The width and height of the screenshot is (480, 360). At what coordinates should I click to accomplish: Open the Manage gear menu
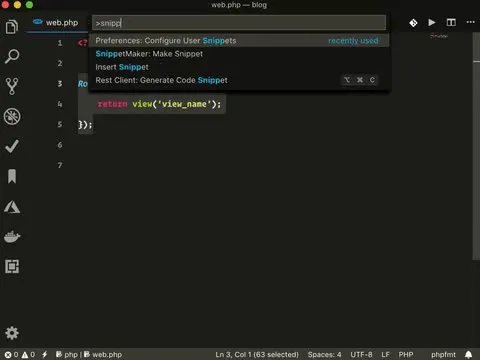[12, 333]
